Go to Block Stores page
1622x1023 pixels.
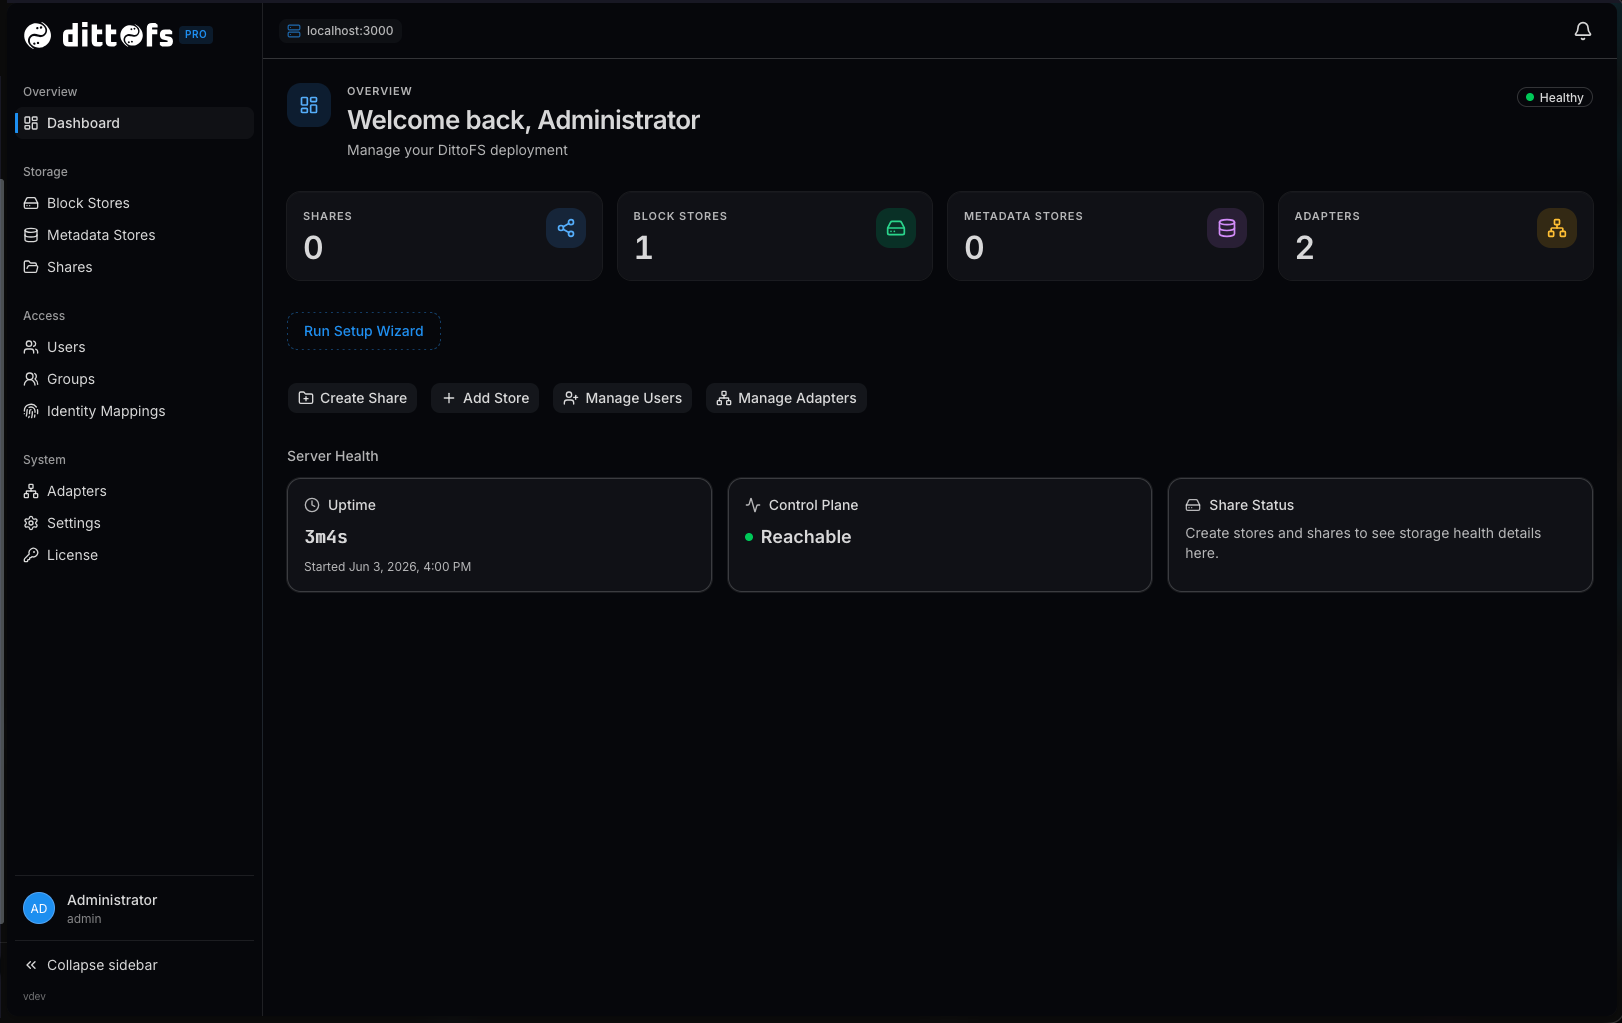point(135,203)
